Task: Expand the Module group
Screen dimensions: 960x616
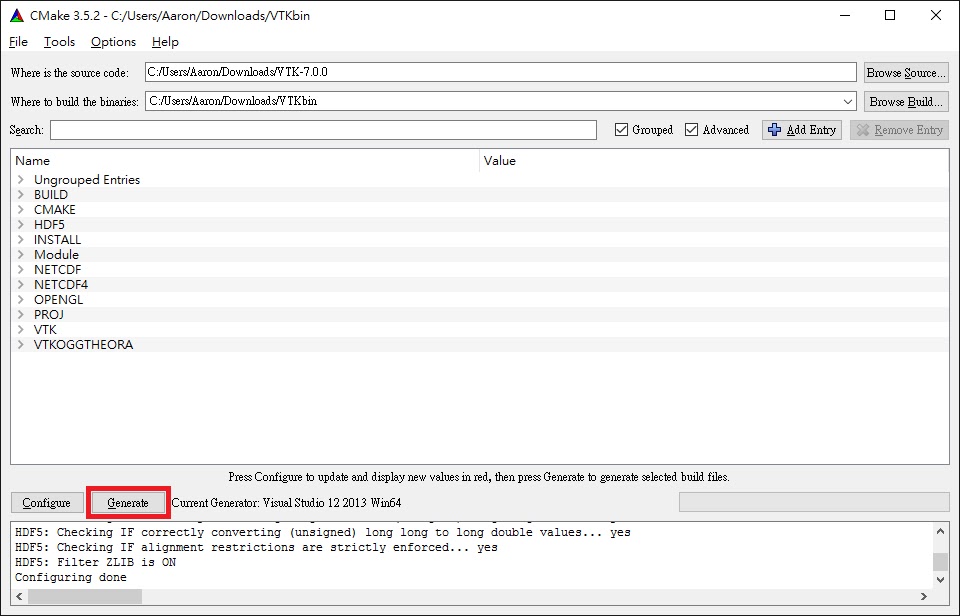Action: coord(21,255)
